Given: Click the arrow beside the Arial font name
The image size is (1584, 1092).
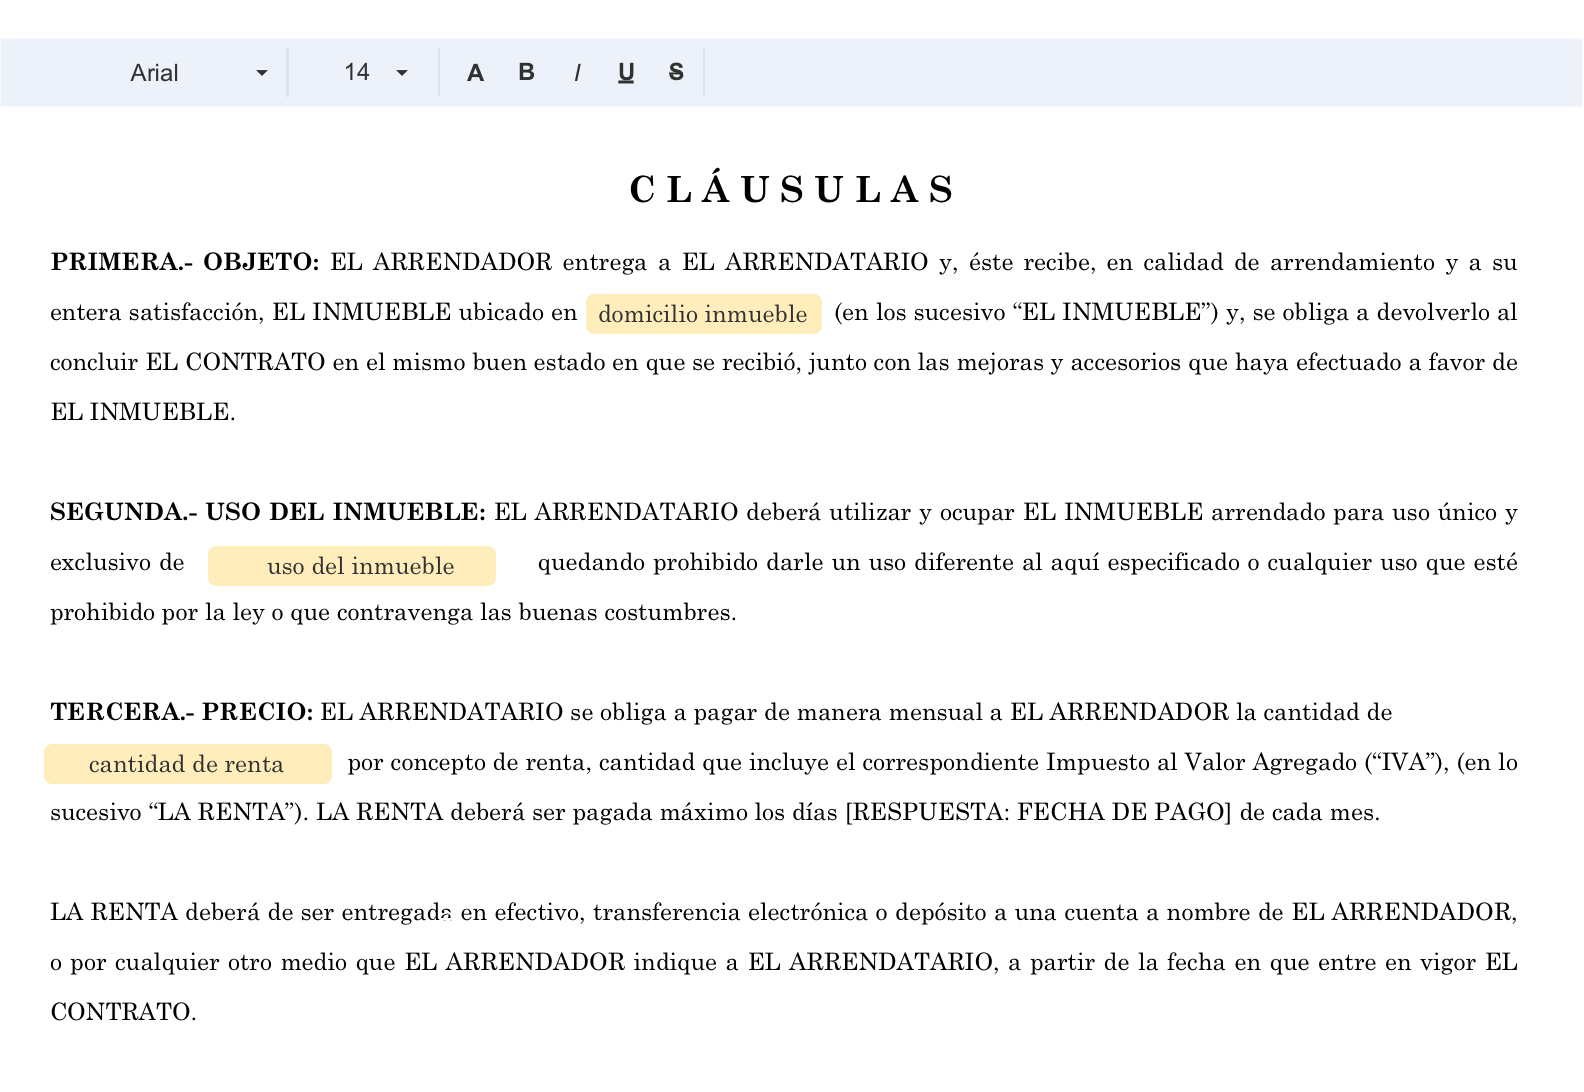Looking at the screenshot, I should click(x=262, y=73).
